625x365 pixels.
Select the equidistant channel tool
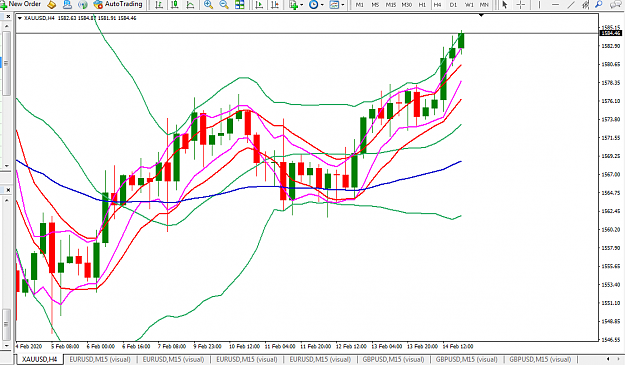pos(586,5)
